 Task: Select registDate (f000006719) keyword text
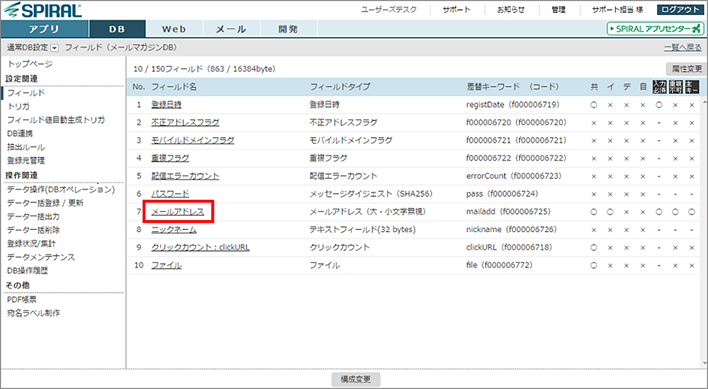click(513, 105)
